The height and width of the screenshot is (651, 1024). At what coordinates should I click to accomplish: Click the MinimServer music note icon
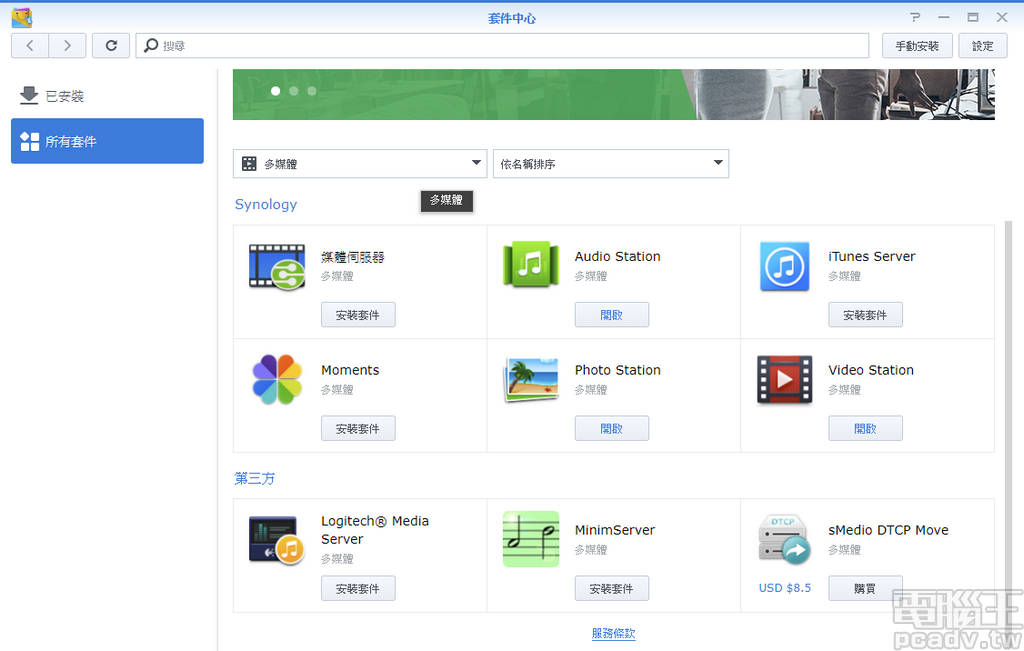click(530, 539)
